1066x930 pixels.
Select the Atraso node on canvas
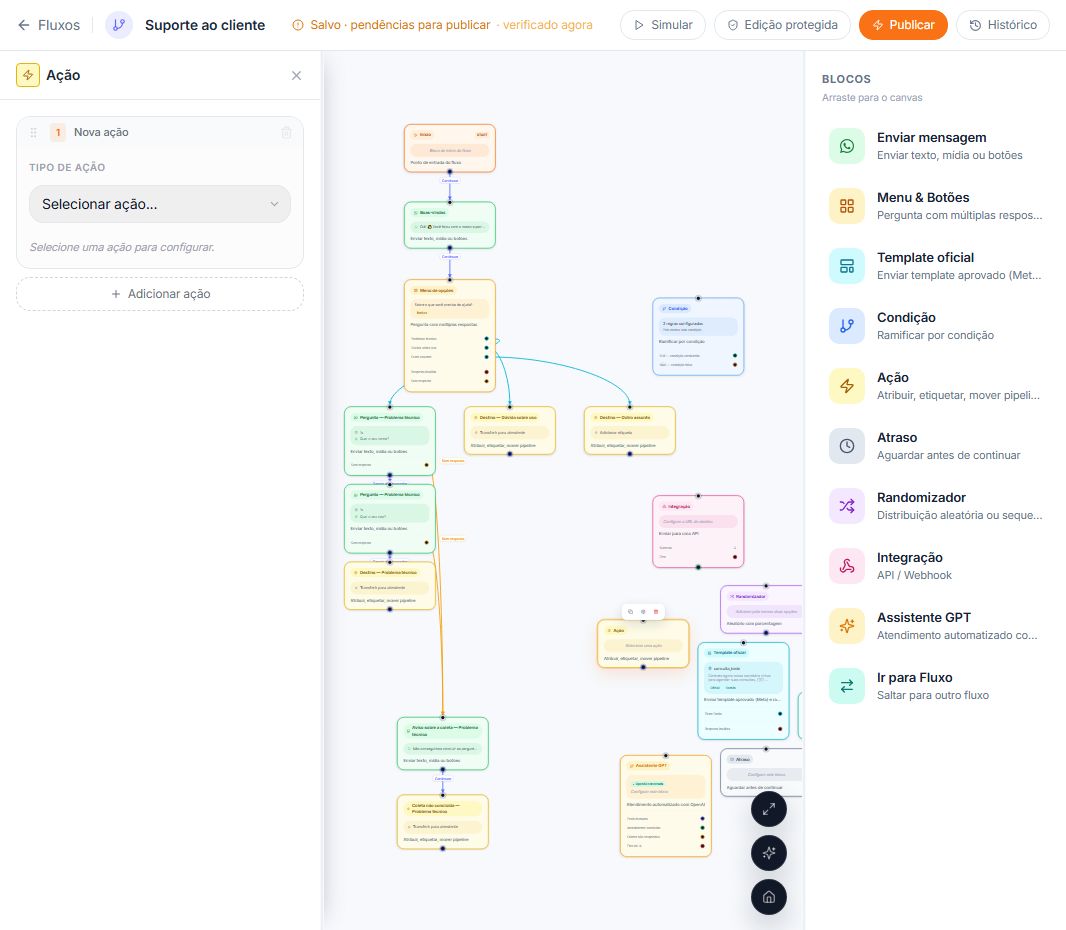[761, 772]
